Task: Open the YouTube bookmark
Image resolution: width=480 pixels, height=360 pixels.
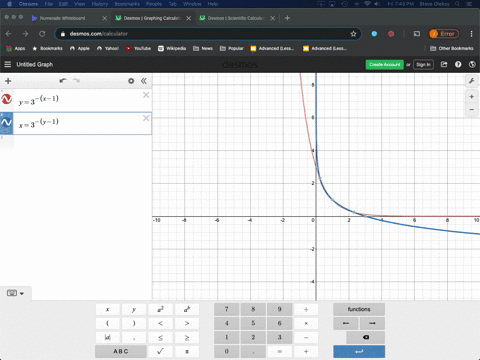Action: [138, 48]
